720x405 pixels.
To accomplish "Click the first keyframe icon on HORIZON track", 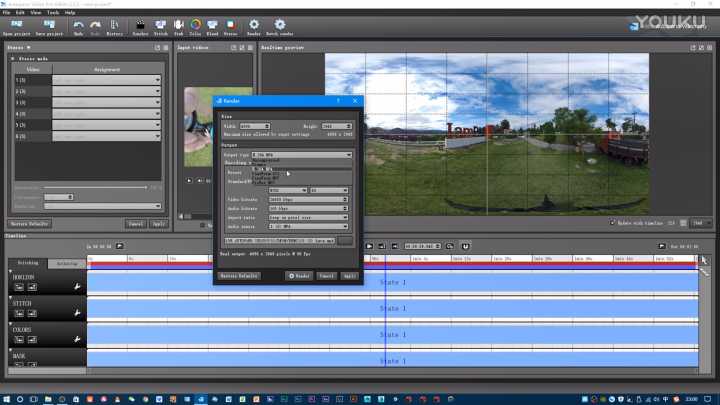I will point(19,287).
